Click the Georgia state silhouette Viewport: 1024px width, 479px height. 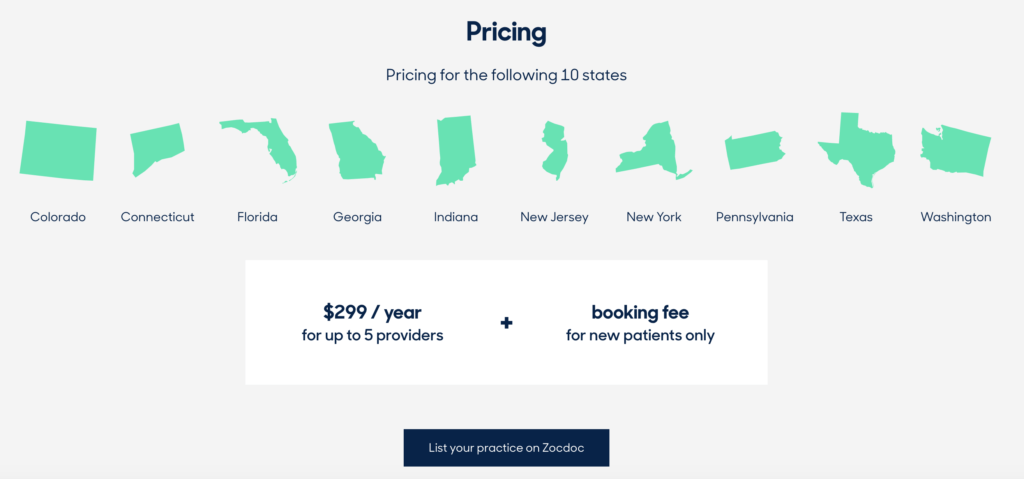[x=355, y=151]
